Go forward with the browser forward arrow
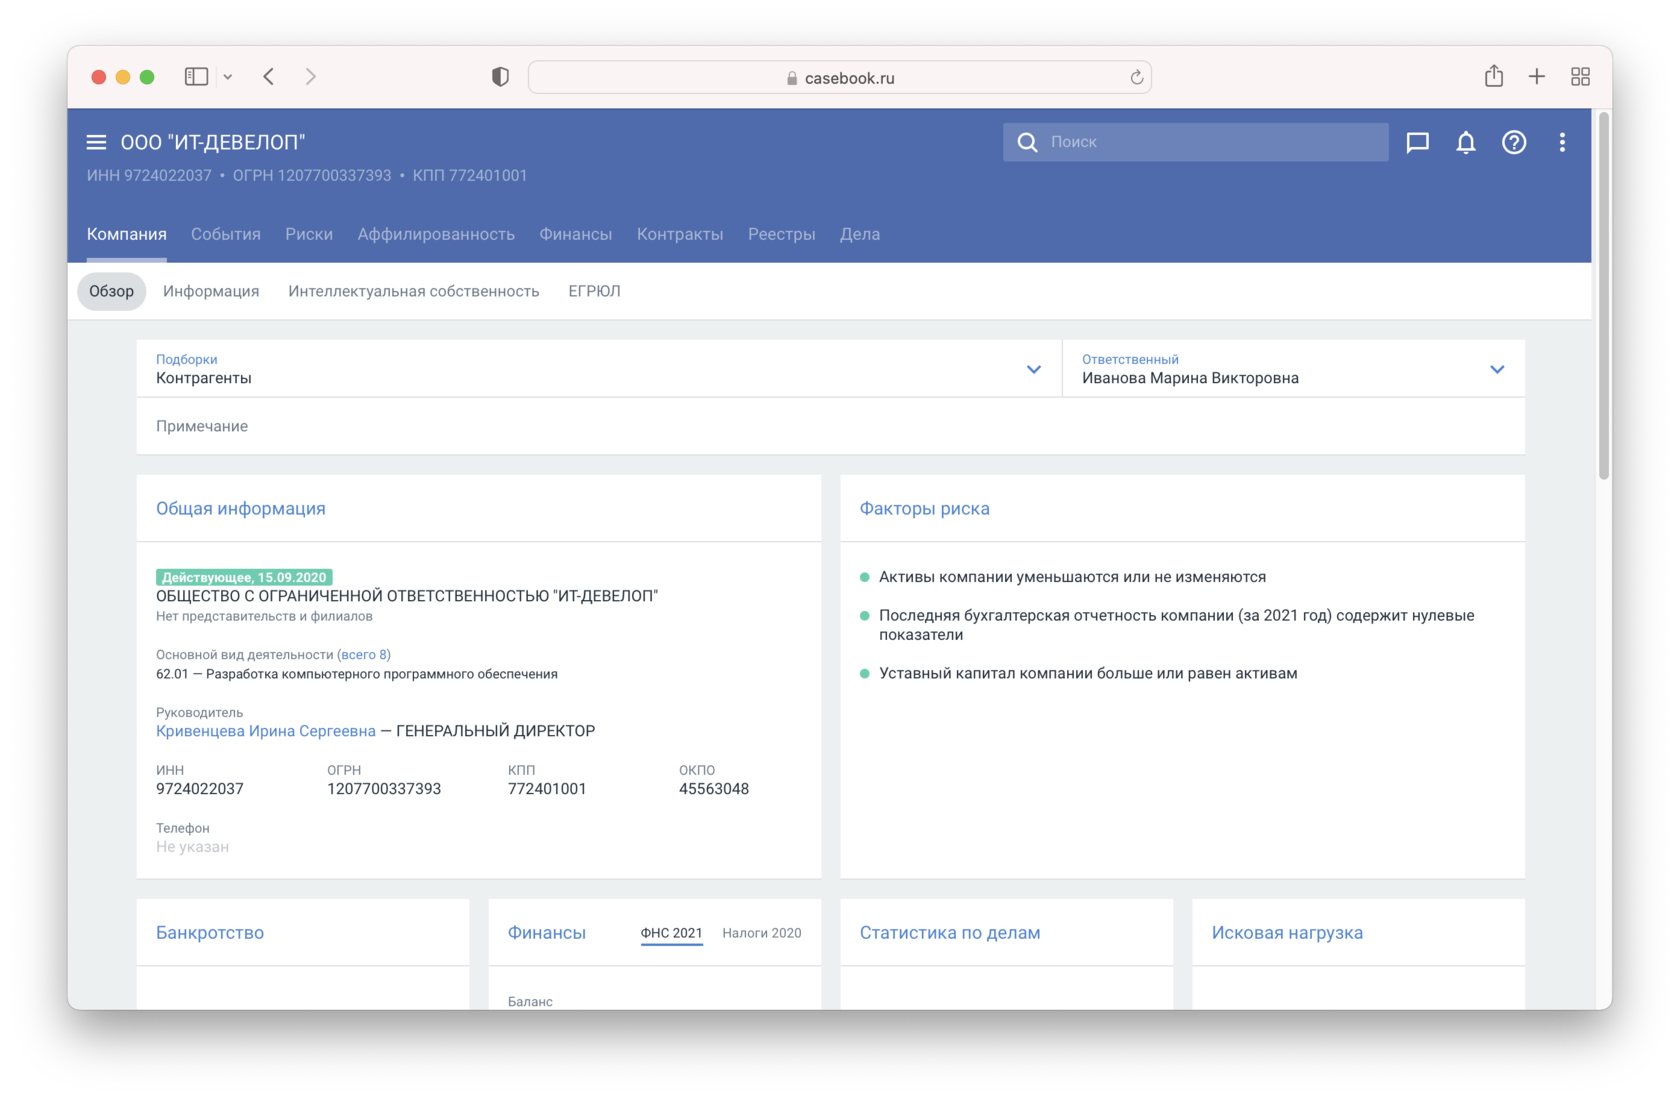 tap(311, 77)
